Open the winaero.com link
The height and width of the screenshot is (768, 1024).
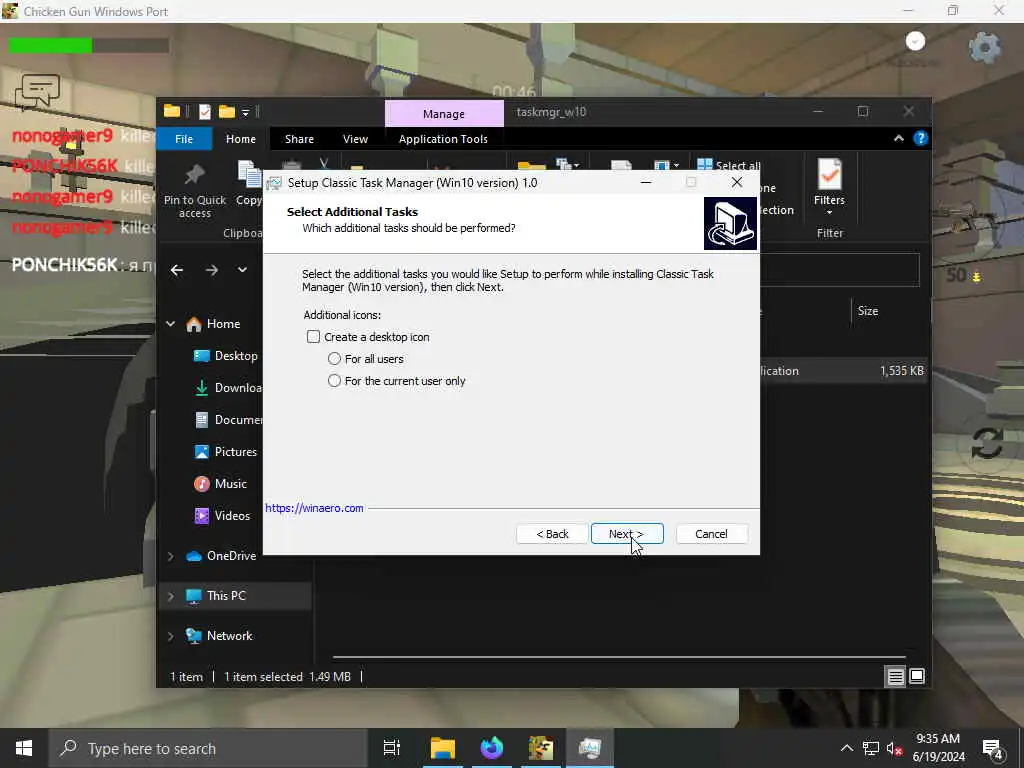click(x=314, y=508)
